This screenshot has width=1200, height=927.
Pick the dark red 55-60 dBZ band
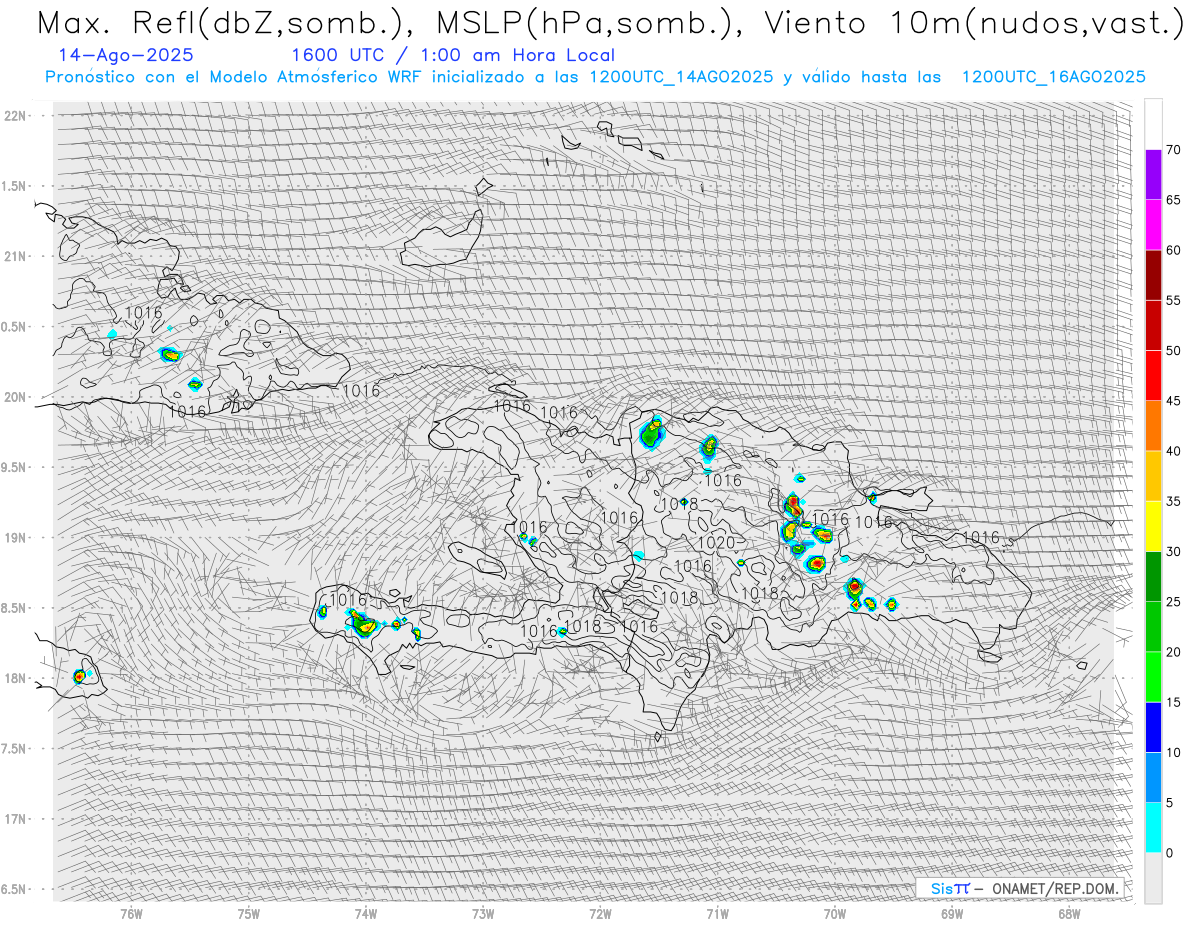(x=1153, y=275)
